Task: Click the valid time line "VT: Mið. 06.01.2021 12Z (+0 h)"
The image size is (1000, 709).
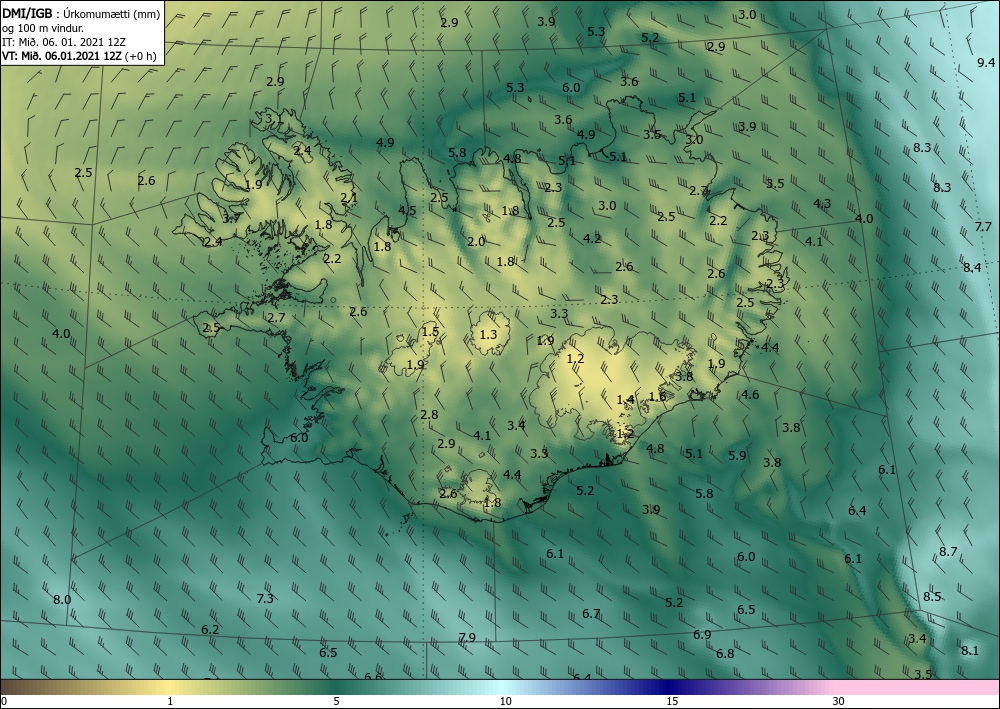Action: [x=79, y=55]
